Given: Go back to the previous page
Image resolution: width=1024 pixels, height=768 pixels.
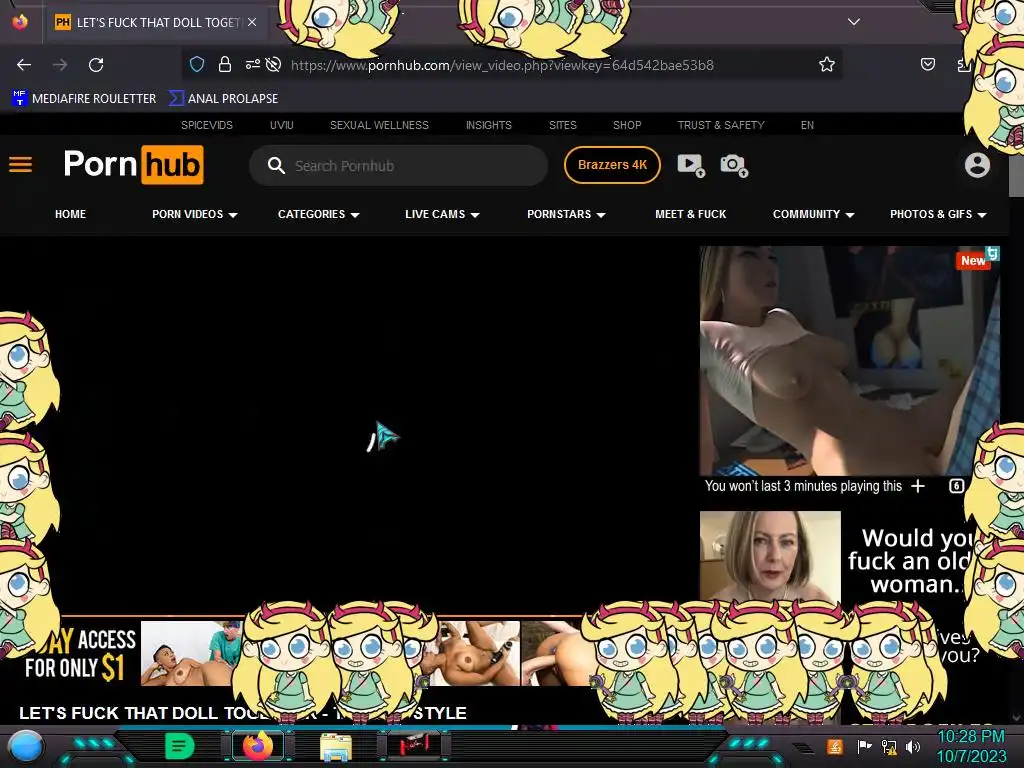Looking at the screenshot, I should [x=24, y=65].
